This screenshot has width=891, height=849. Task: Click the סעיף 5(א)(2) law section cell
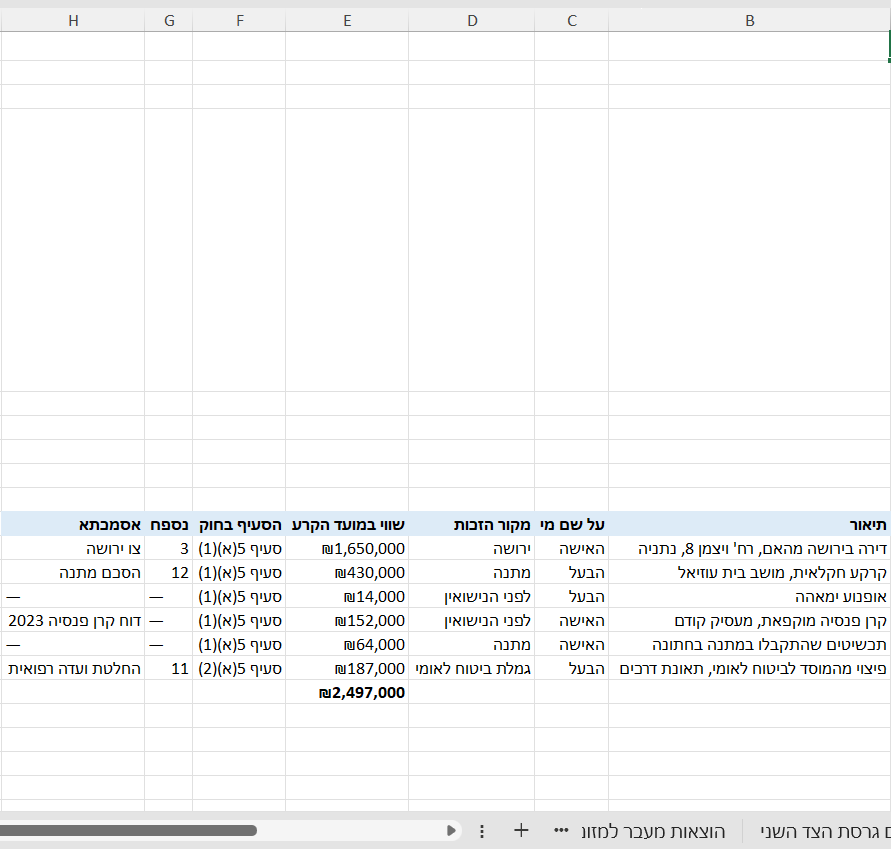(x=239, y=668)
